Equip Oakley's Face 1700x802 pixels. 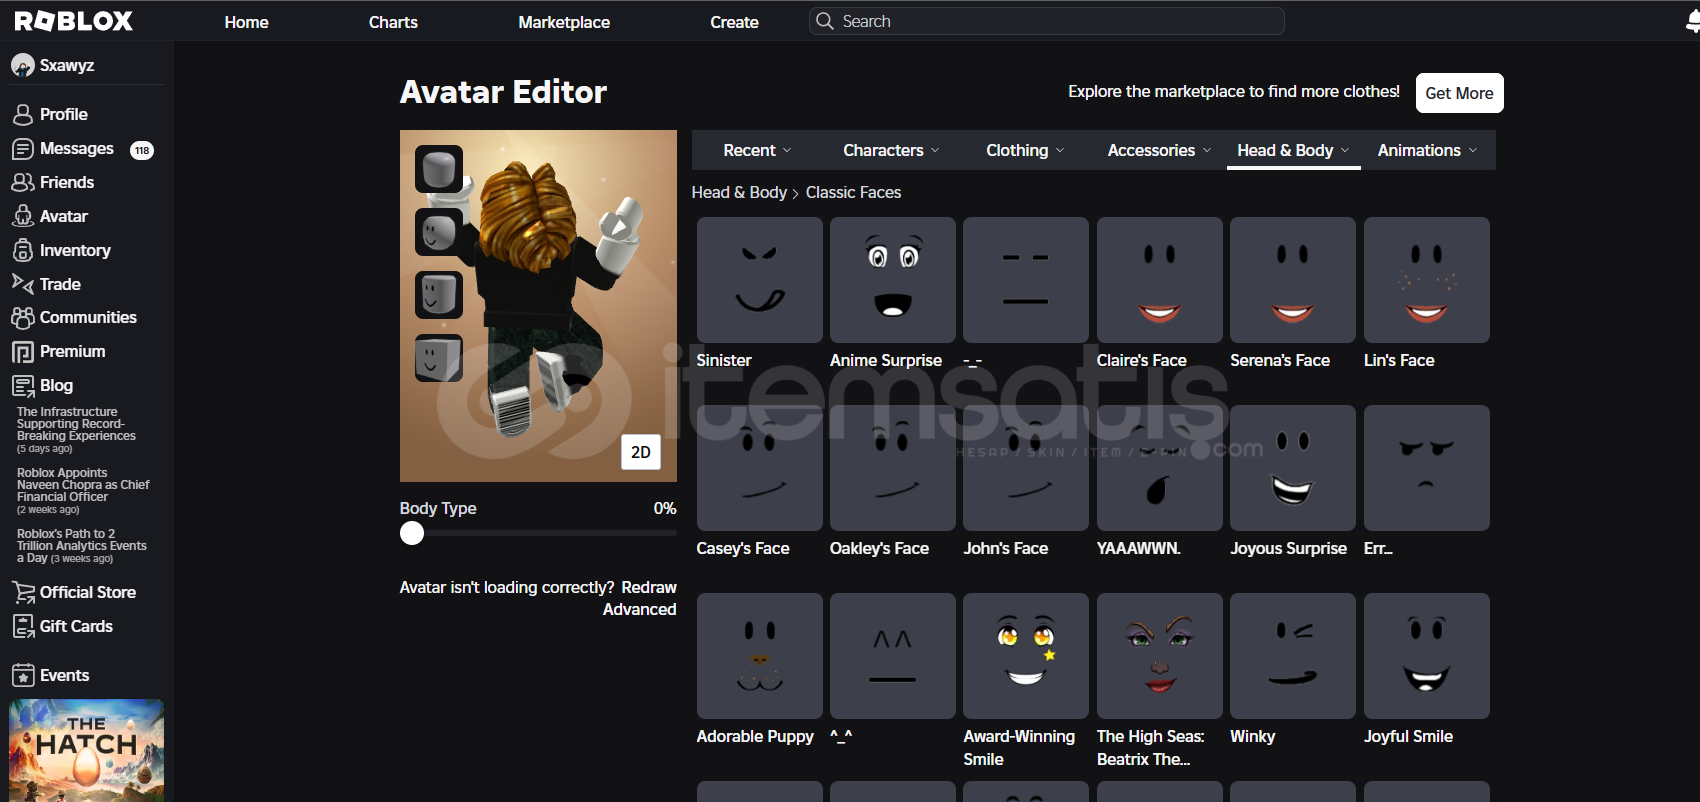tap(893, 468)
